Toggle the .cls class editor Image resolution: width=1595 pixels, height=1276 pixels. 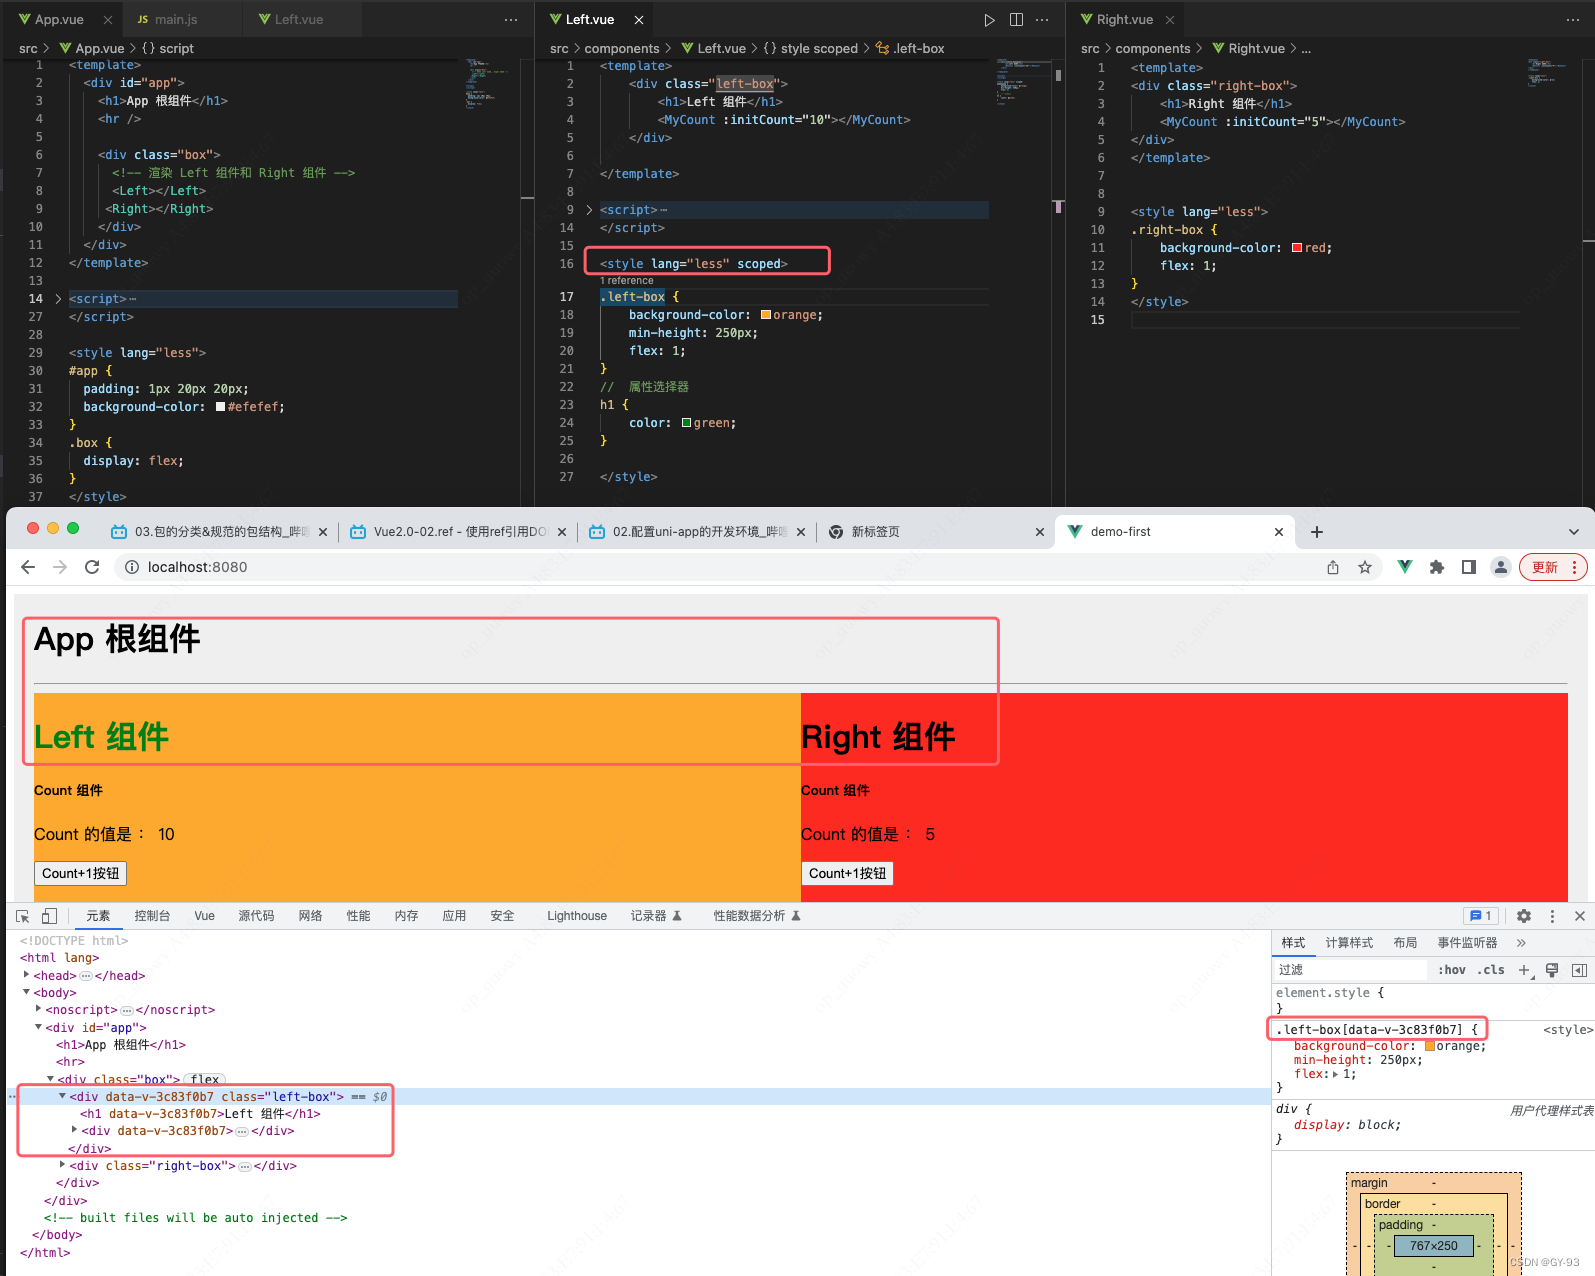[x=1491, y=970]
